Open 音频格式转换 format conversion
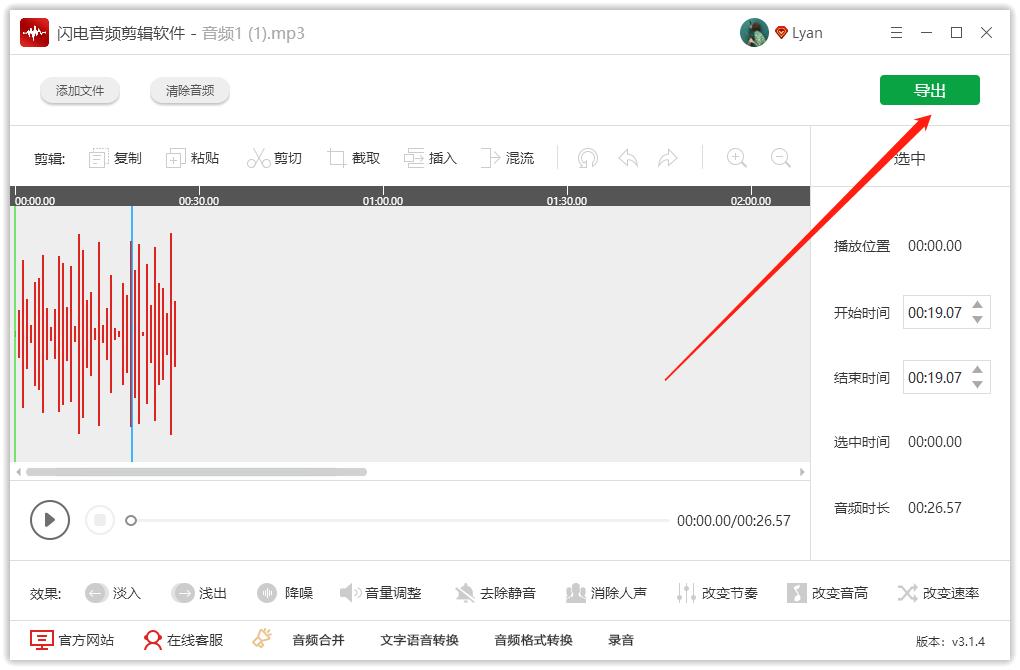Screen dimensions: 1020x670 coord(533,640)
